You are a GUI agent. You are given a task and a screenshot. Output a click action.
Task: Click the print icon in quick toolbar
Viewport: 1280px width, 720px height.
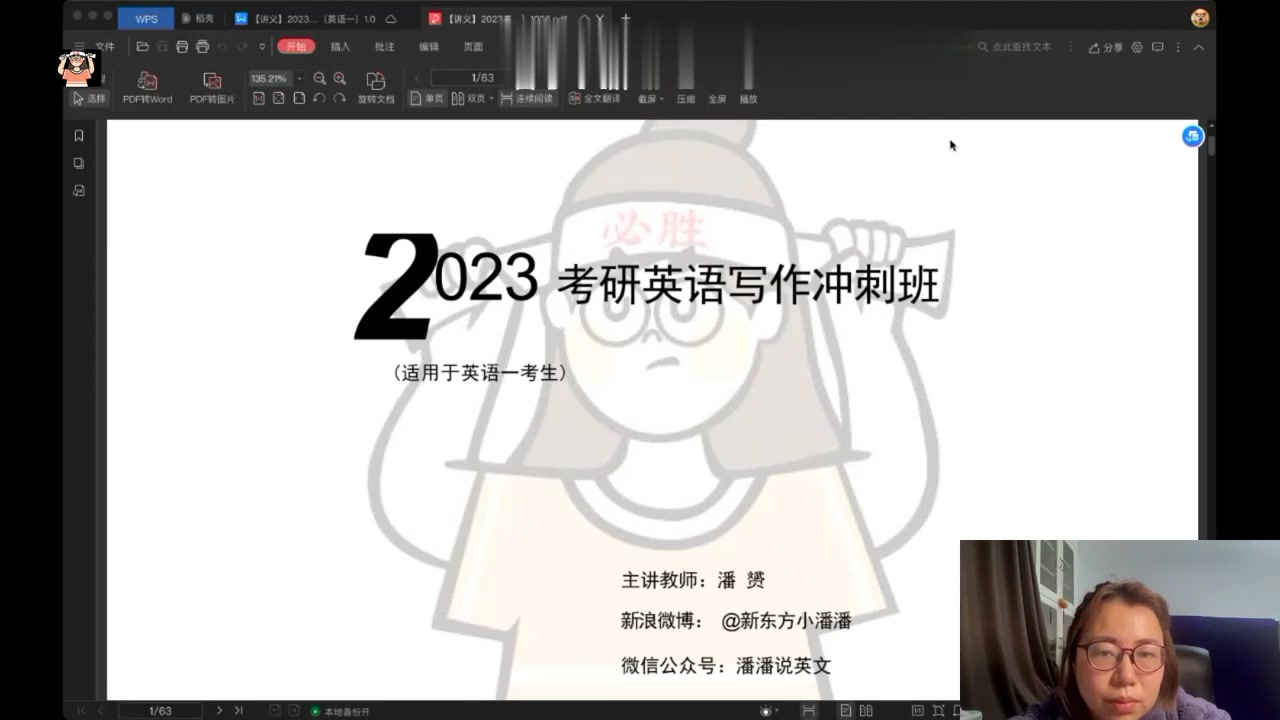(182, 47)
